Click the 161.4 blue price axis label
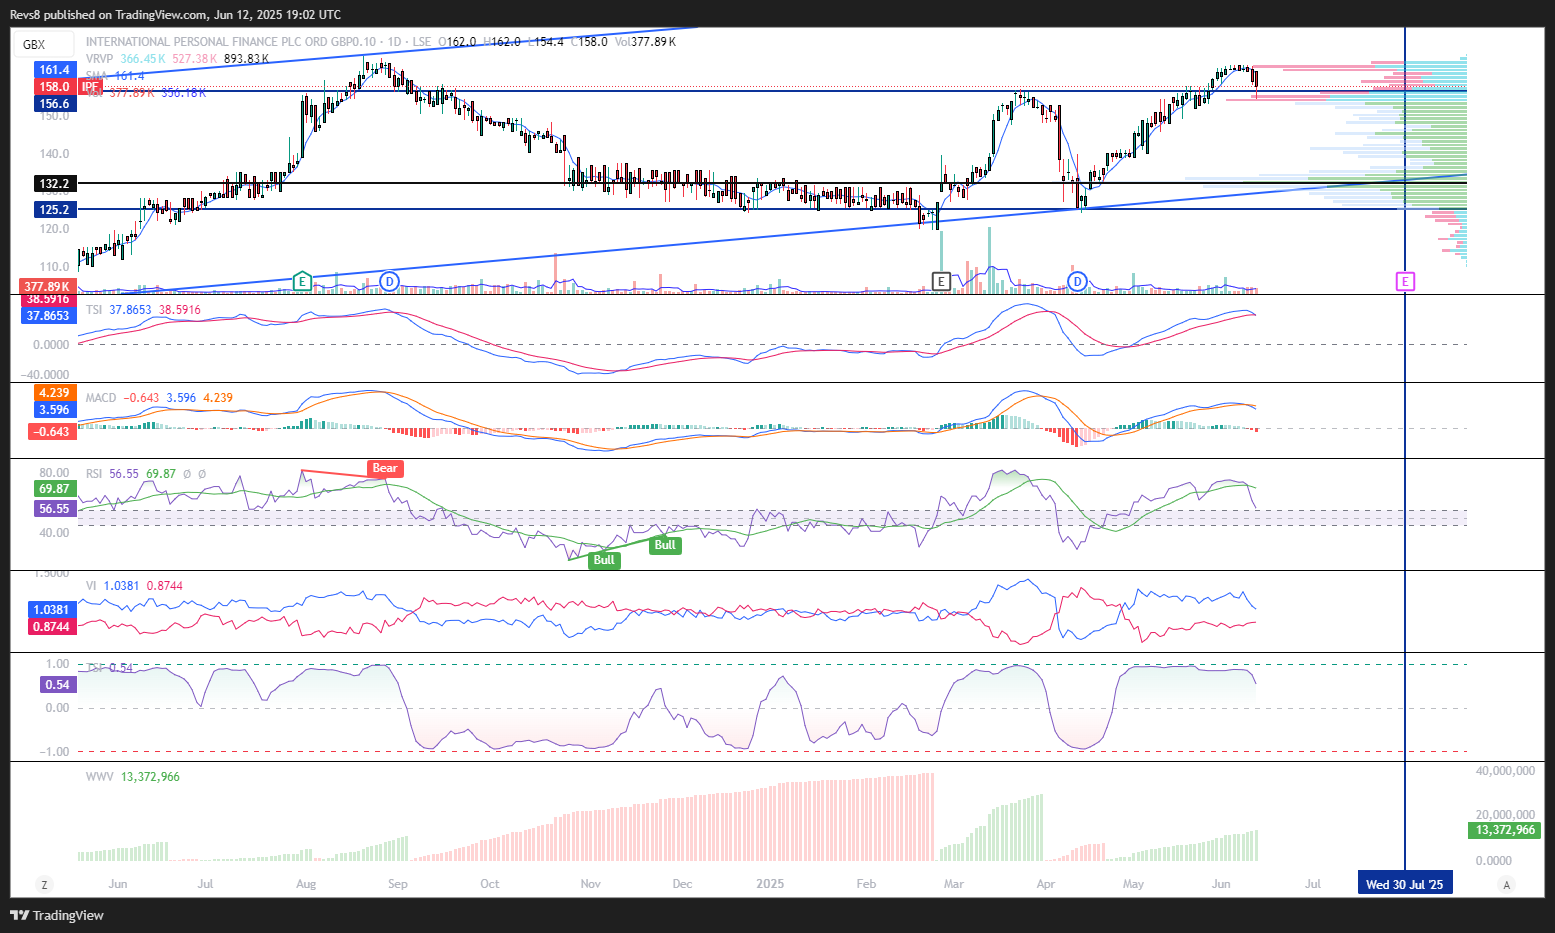The image size is (1555, 933). (x=54, y=70)
